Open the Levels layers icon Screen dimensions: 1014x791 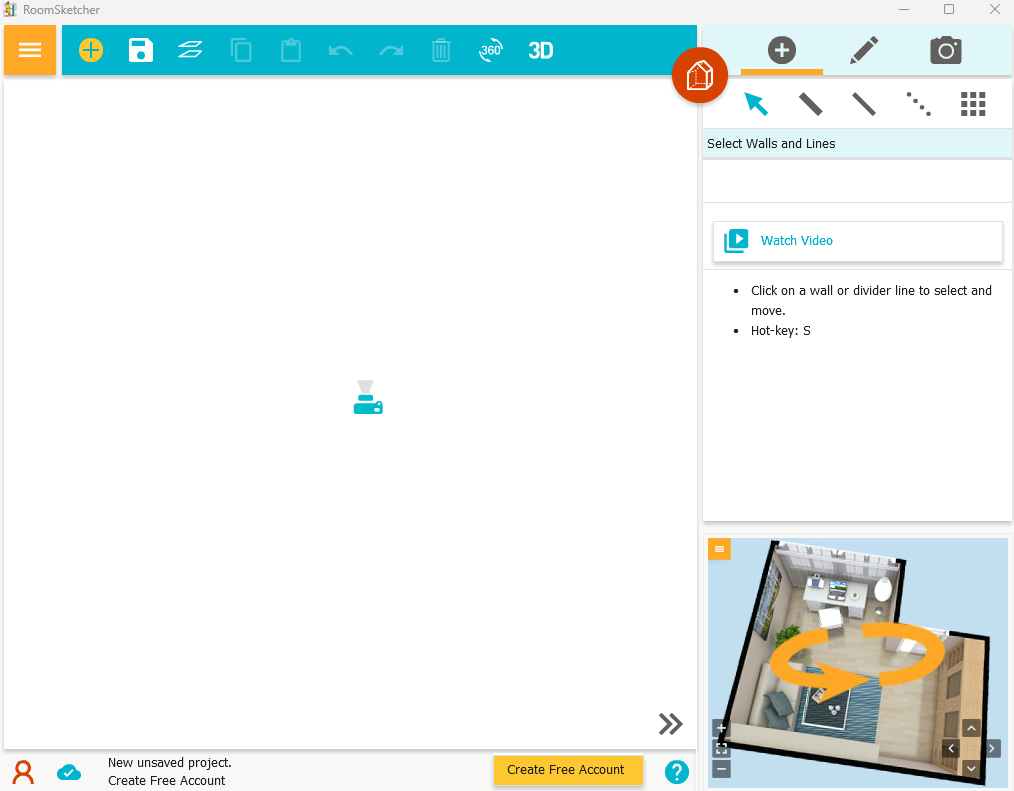[x=190, y=50]
